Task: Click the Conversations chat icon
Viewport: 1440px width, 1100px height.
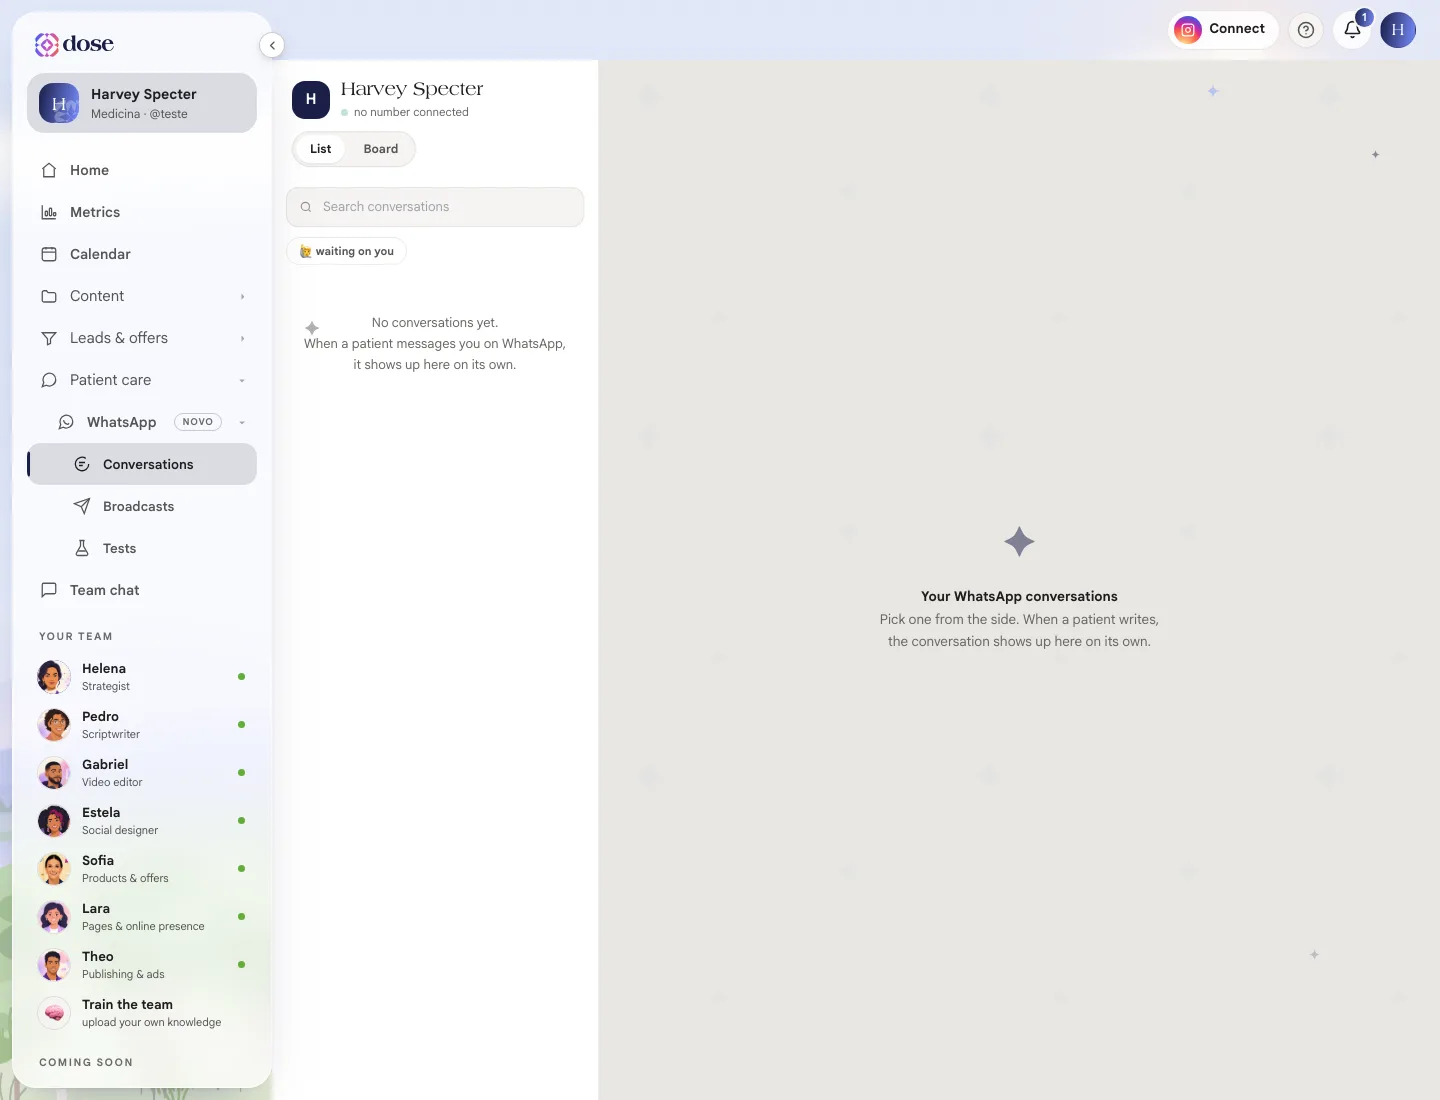Action: (82, 464)
